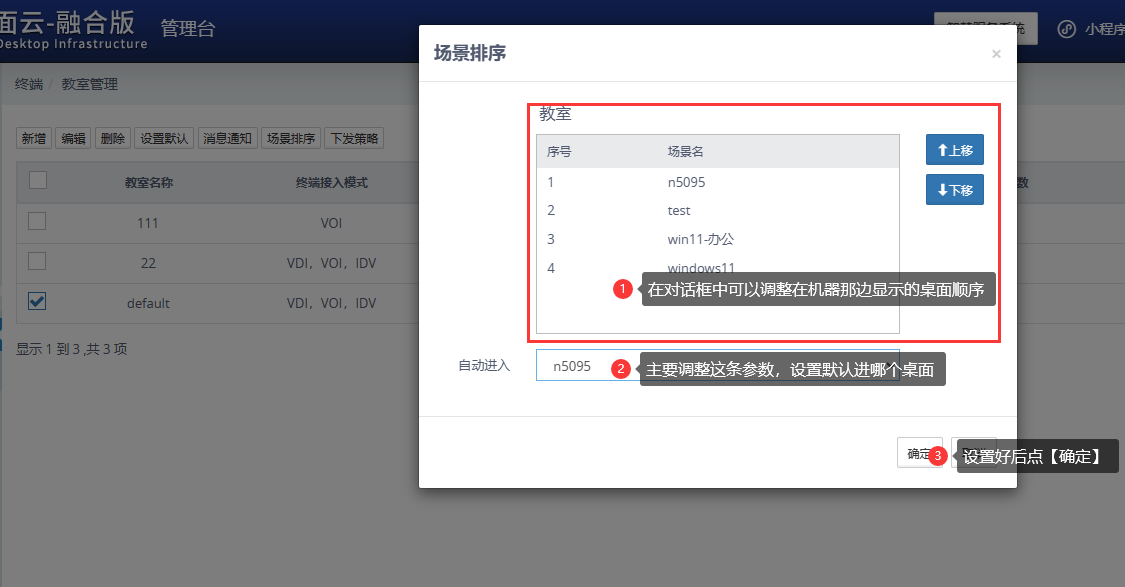Click the 小程序 mini-program icon
This screenshot has width=1125, height=587.
[1068, 29]
